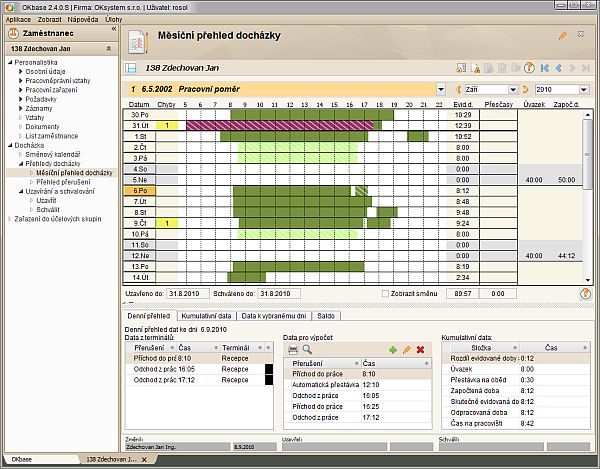Click the purple hatched bar in 31.Út row
This screenshot has height=469, width=600.
280,125
